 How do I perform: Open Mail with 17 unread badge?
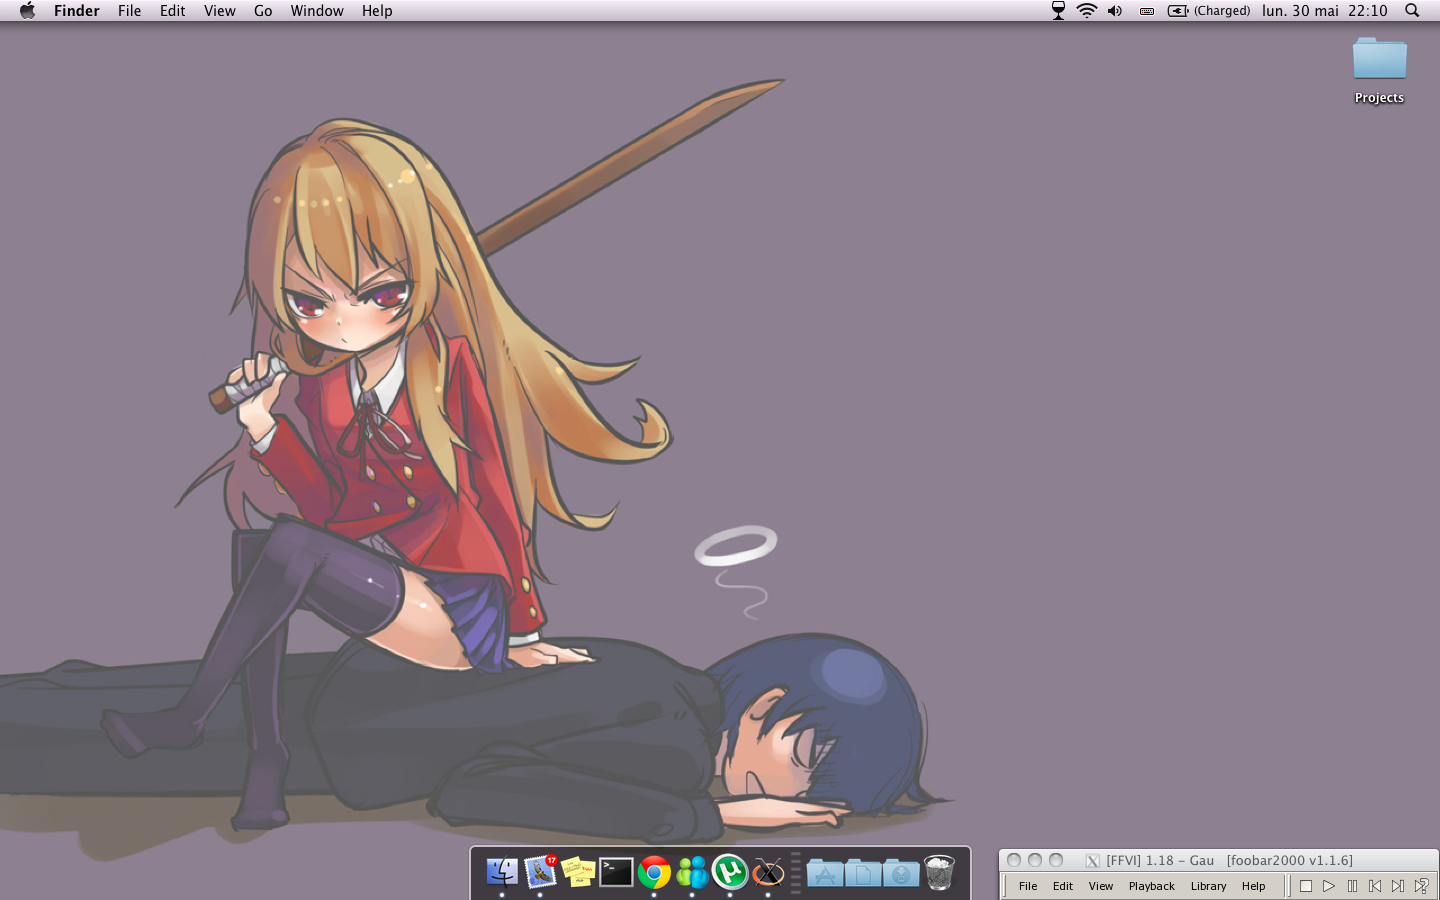(x=540, y=872)
